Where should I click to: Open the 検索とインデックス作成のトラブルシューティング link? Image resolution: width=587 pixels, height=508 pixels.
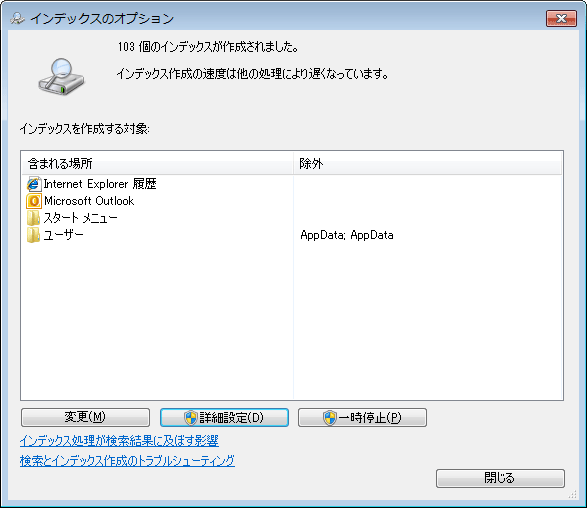pyautogui.click(x=127, y=460)
